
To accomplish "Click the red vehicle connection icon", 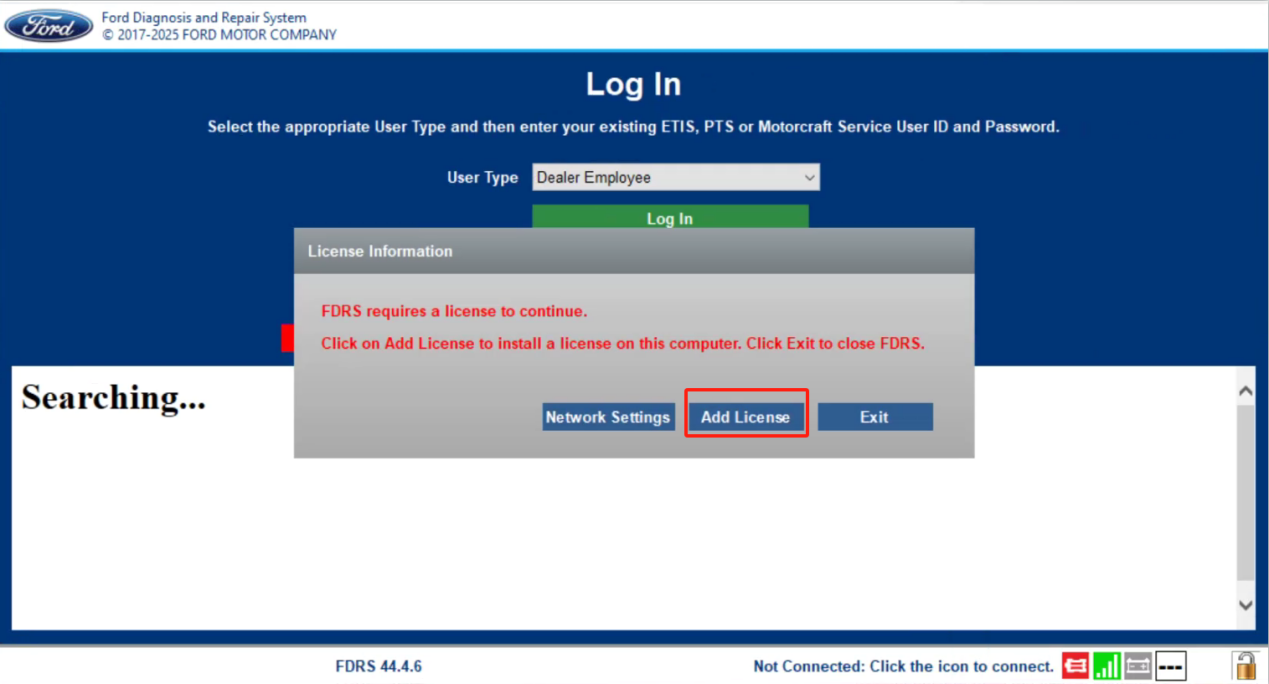I will pyautogui.click(x=1075, y=665).
